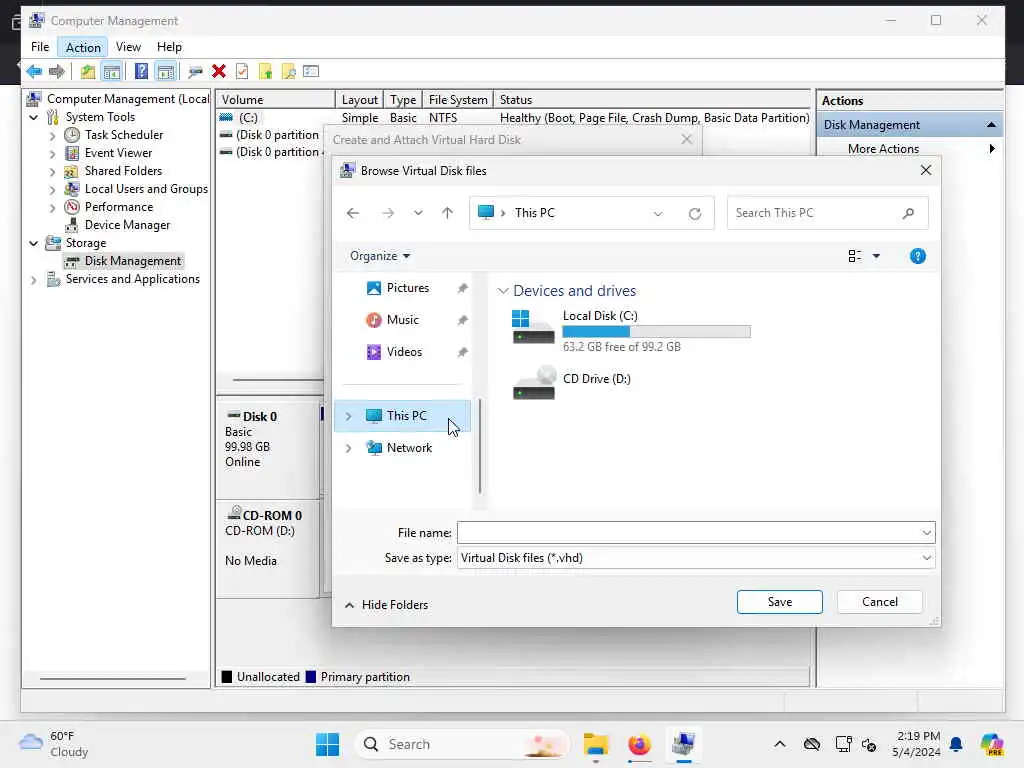Select Videos in the navigation pane
Screen dimensions: 1024x768
click(404, 352)
